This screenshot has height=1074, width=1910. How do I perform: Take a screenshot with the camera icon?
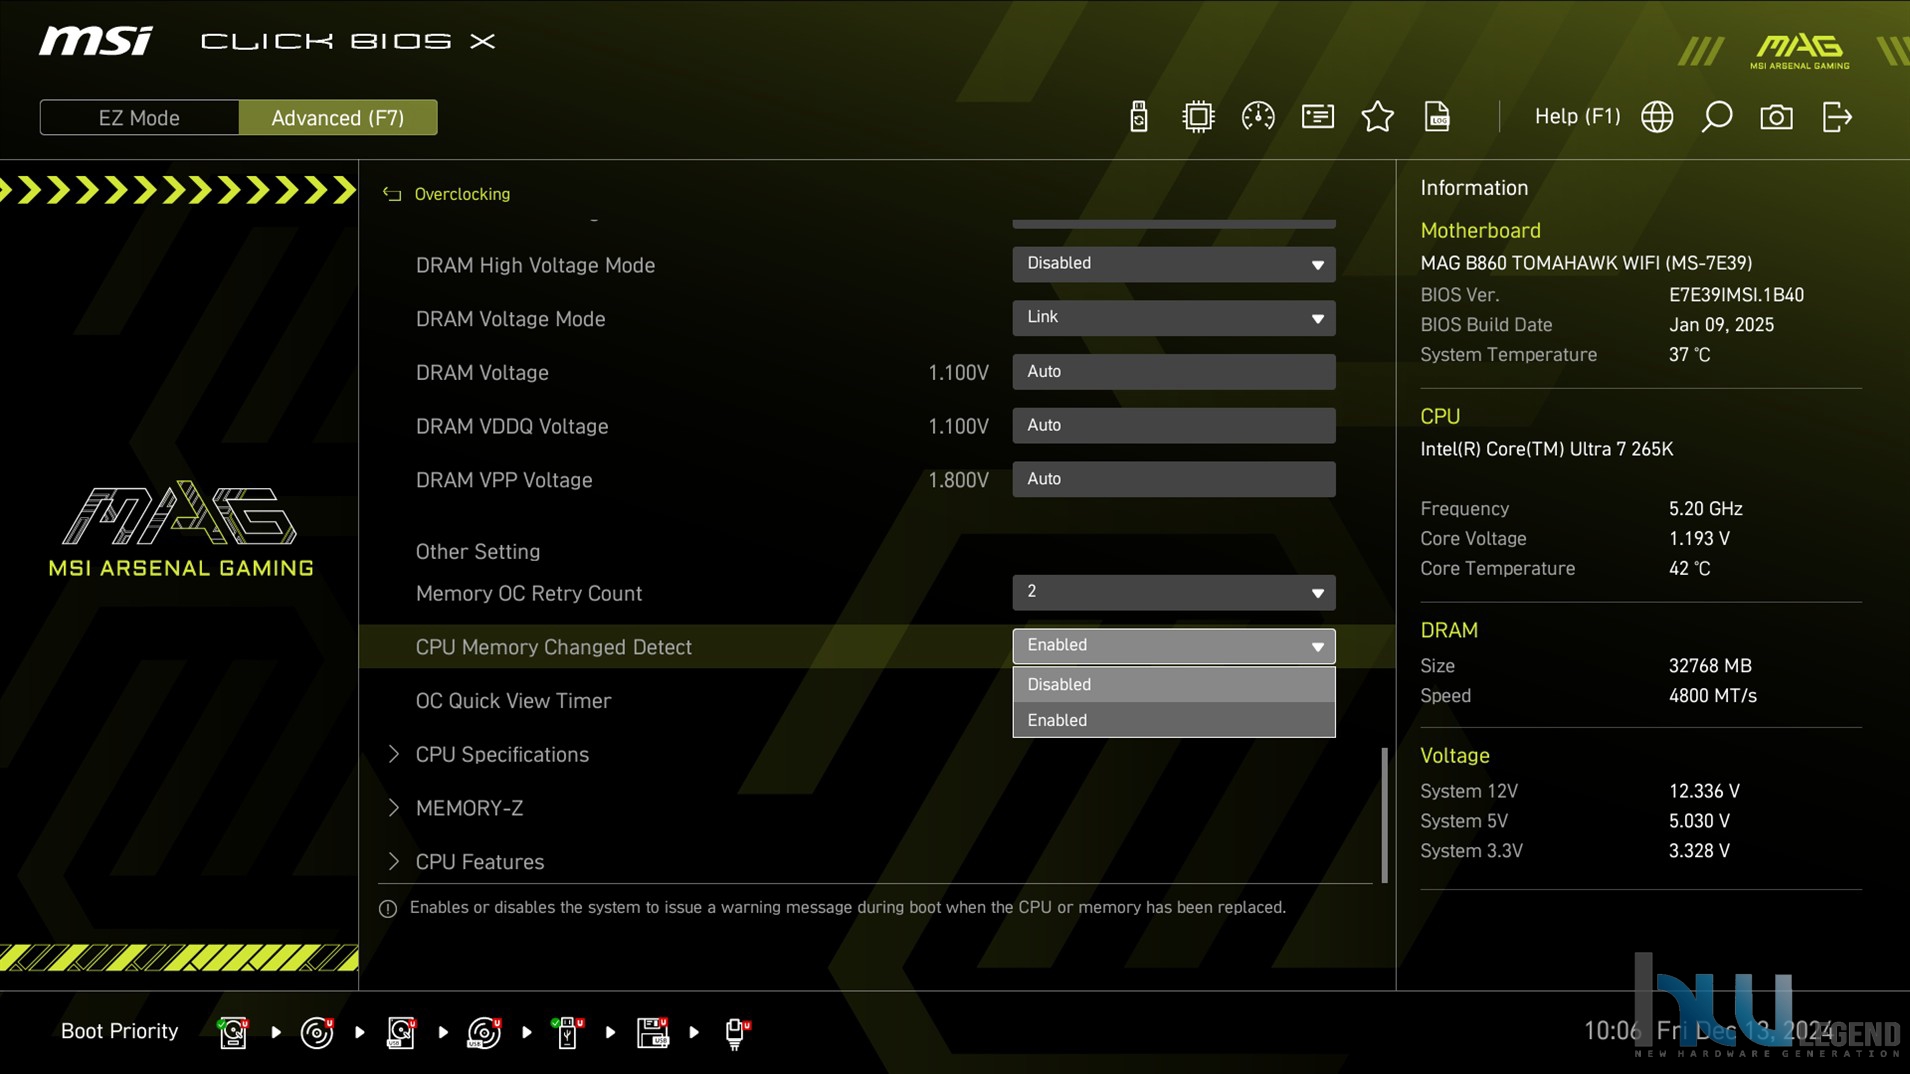(1776, 117)
